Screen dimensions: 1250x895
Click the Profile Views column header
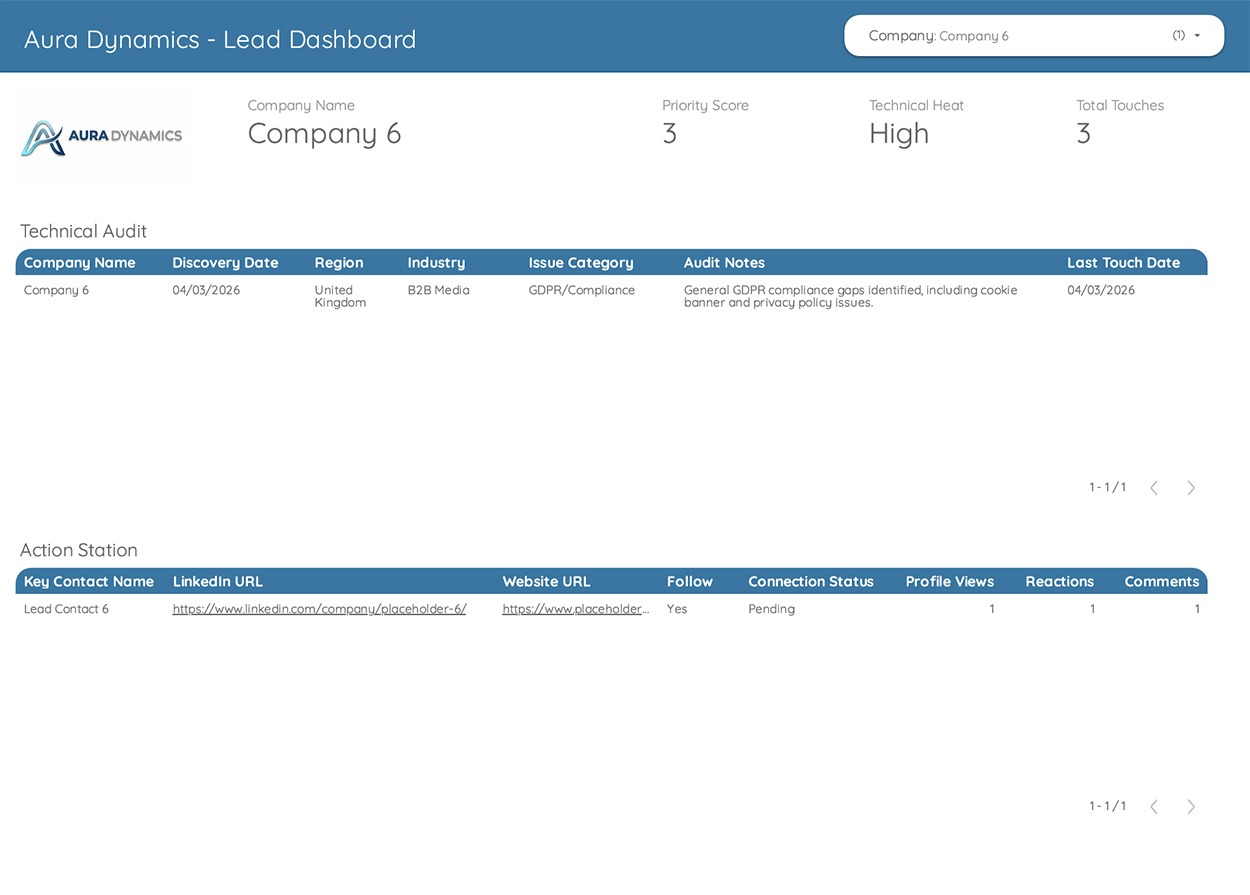tap(949, 582)
